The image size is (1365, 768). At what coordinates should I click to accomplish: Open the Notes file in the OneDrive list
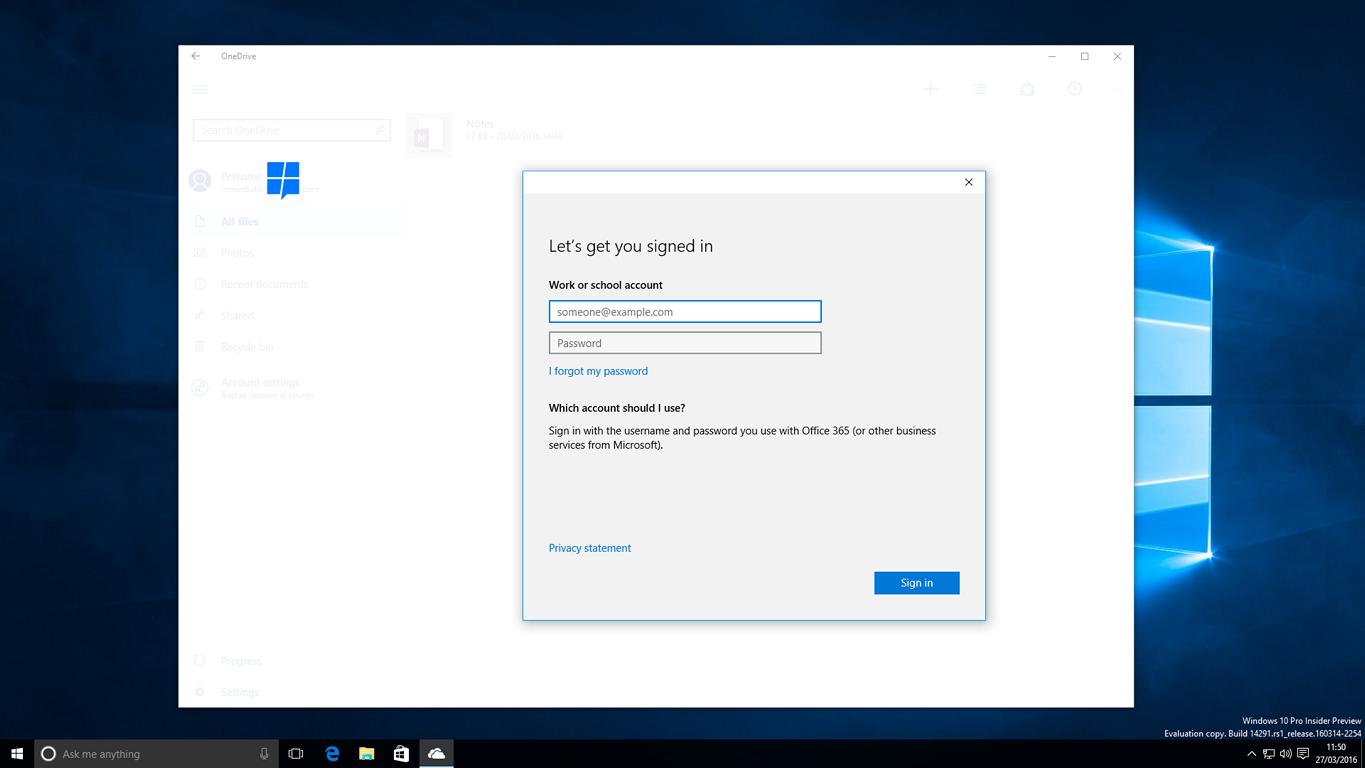485,135
